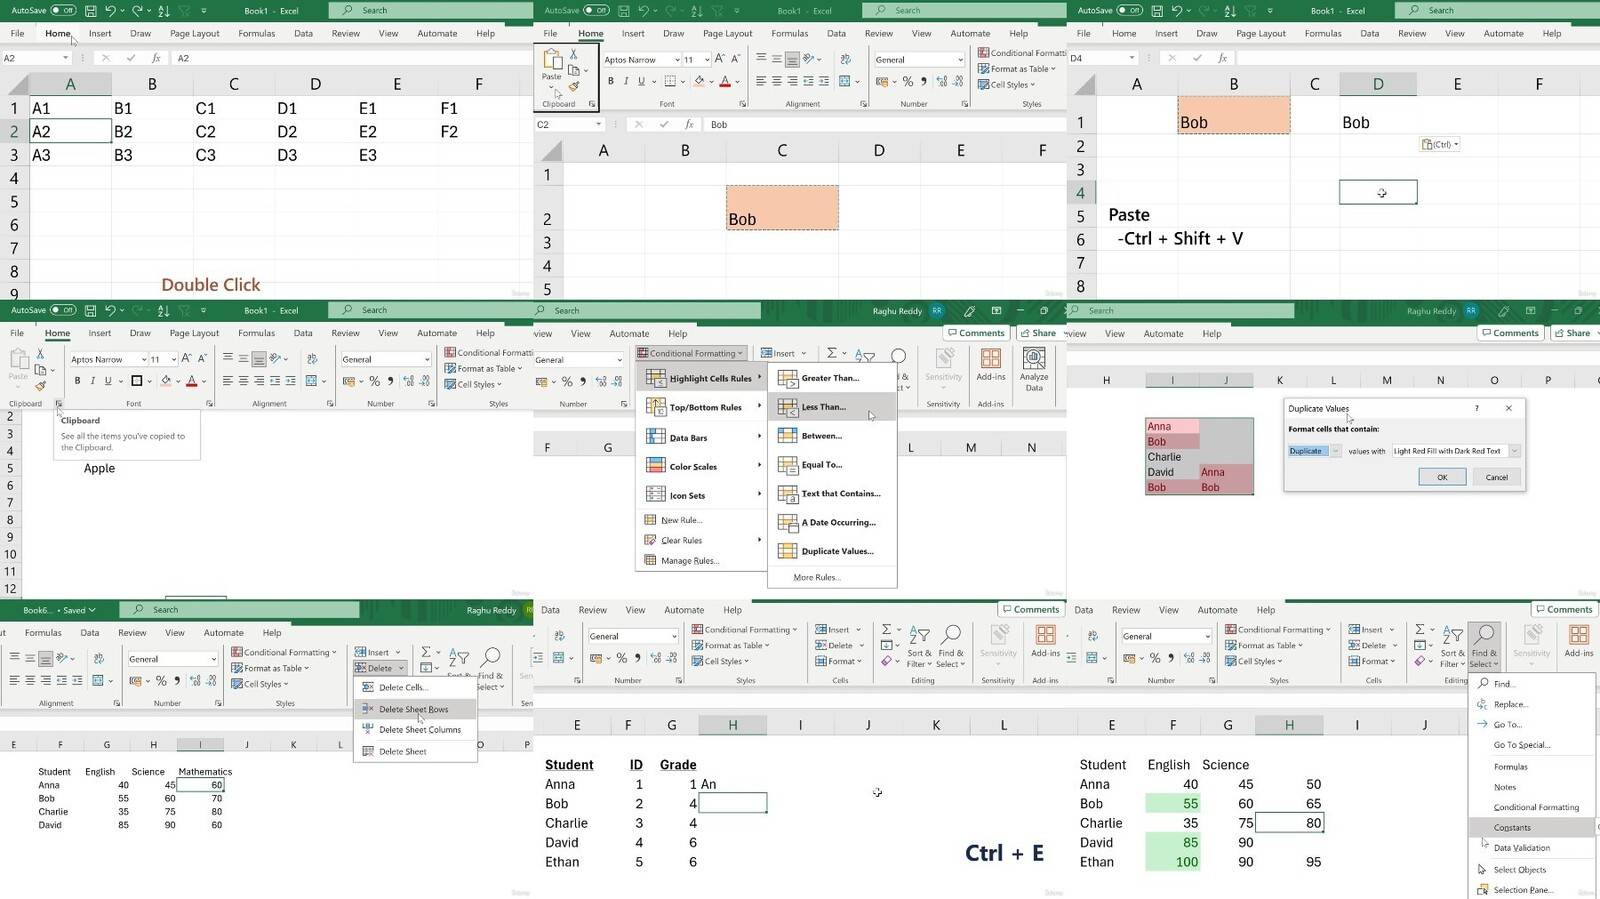Click the Cut scissors icon in the C2 Bob window
Viewport: 1600px width, 899px height.
(x=574, y=54)
